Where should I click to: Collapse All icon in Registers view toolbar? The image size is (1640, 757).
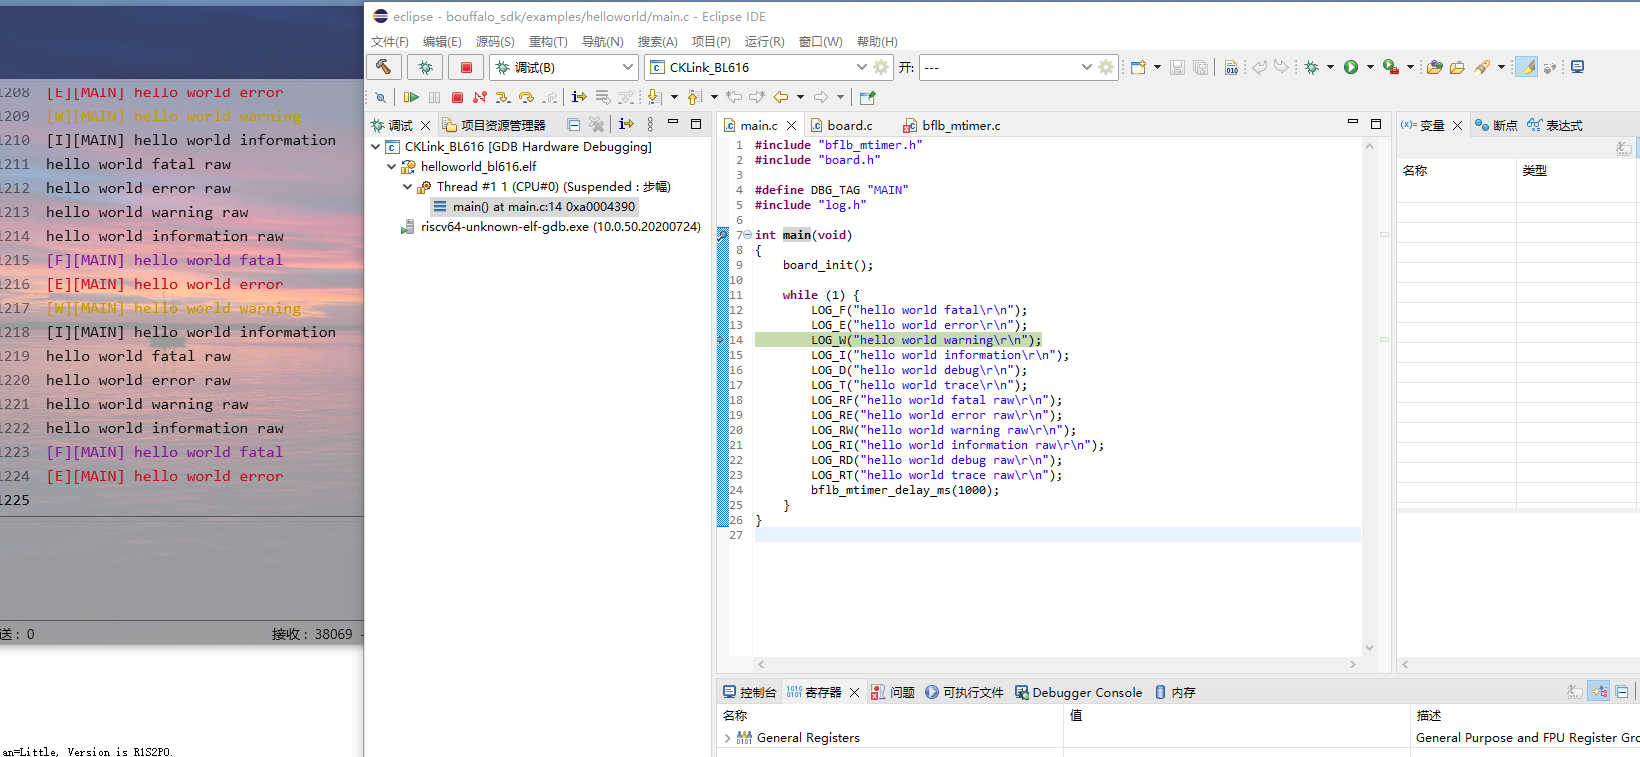[1622, 691]
